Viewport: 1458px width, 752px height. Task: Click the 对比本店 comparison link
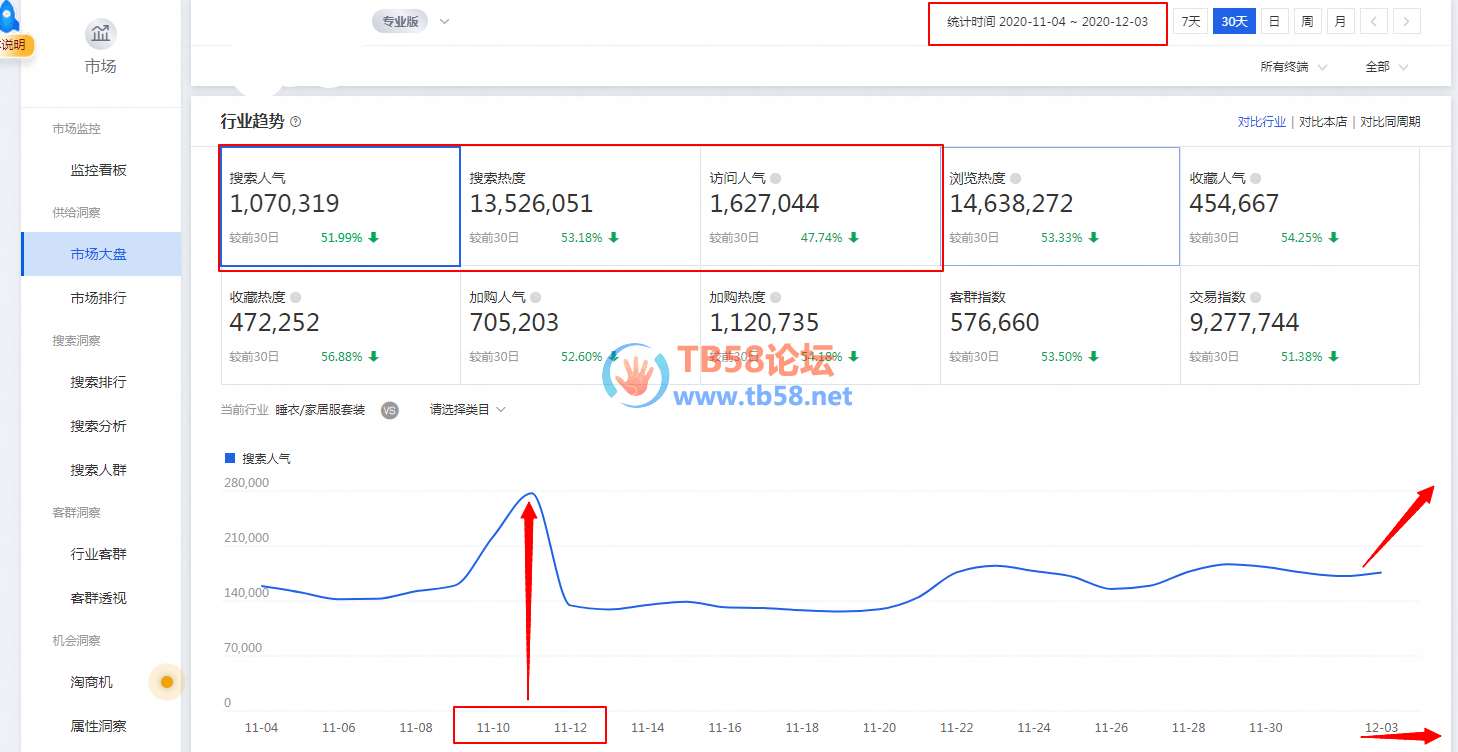pos(1322,122)
